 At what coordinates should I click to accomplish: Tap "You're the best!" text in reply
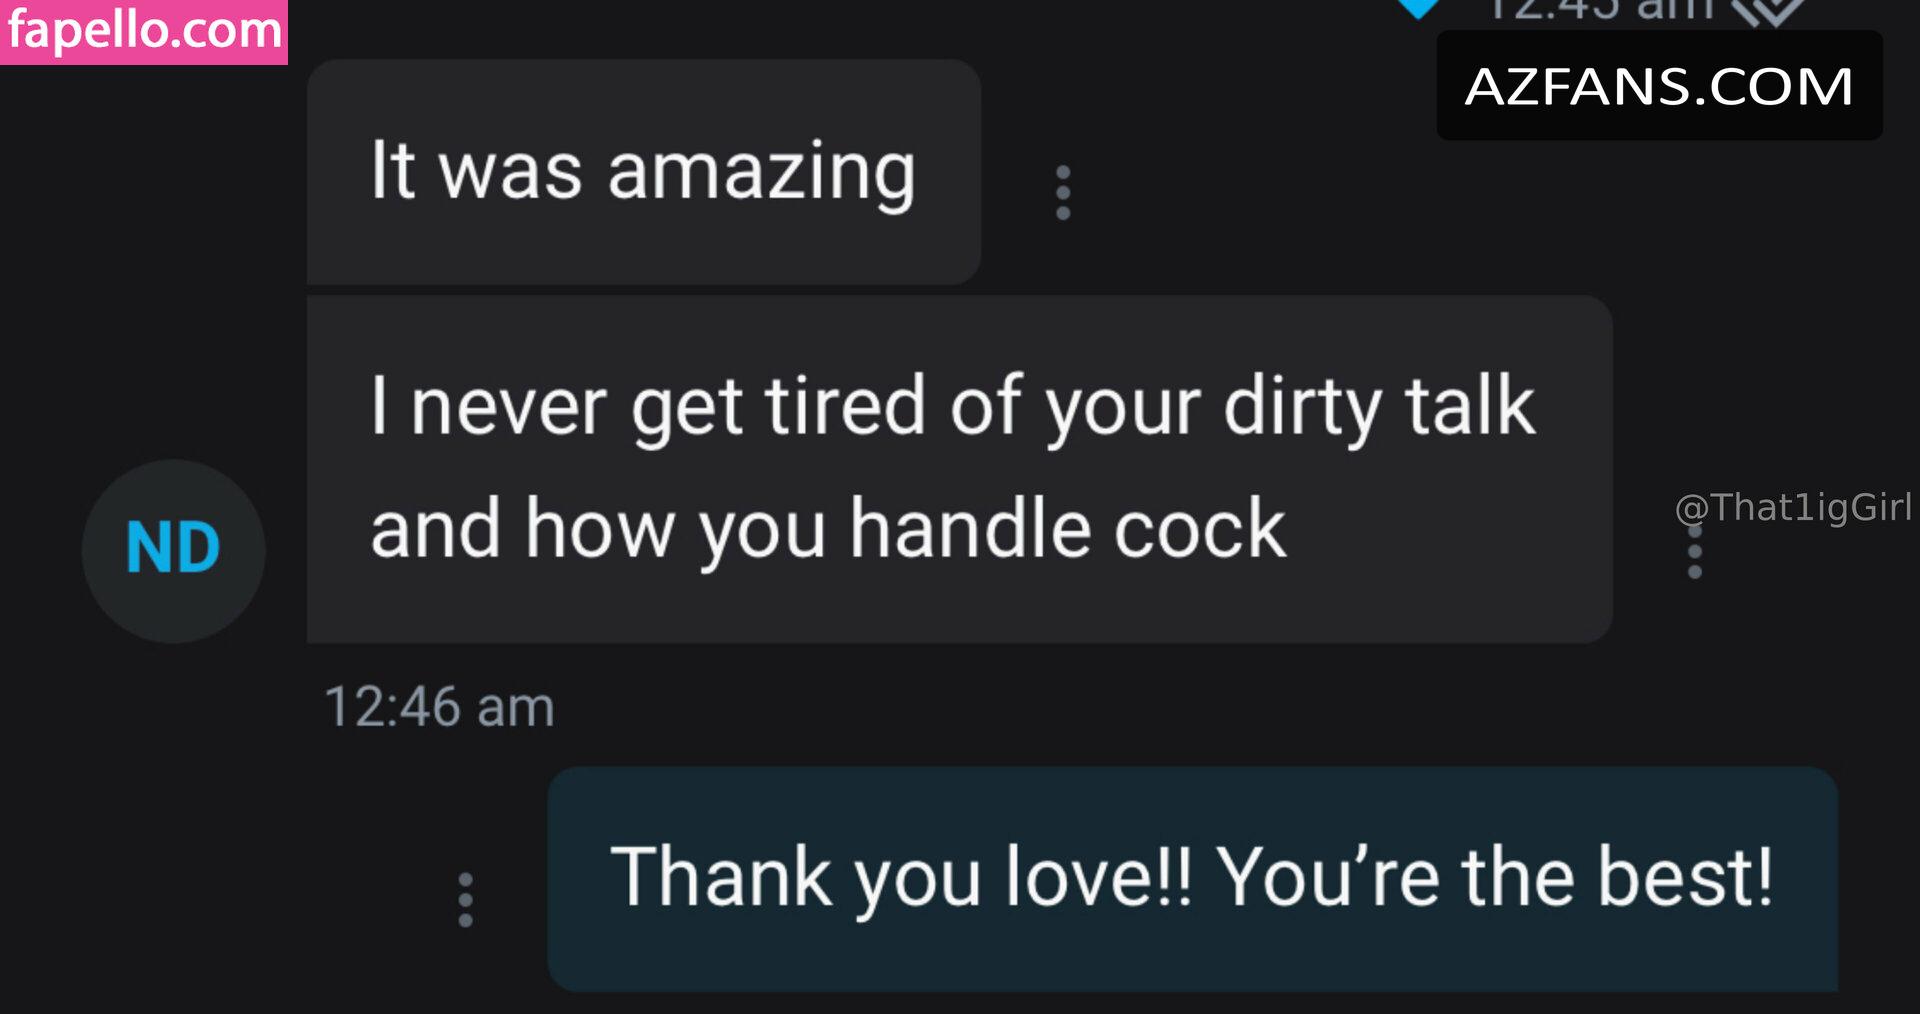pyautogui.click(x=1495, y=877)
